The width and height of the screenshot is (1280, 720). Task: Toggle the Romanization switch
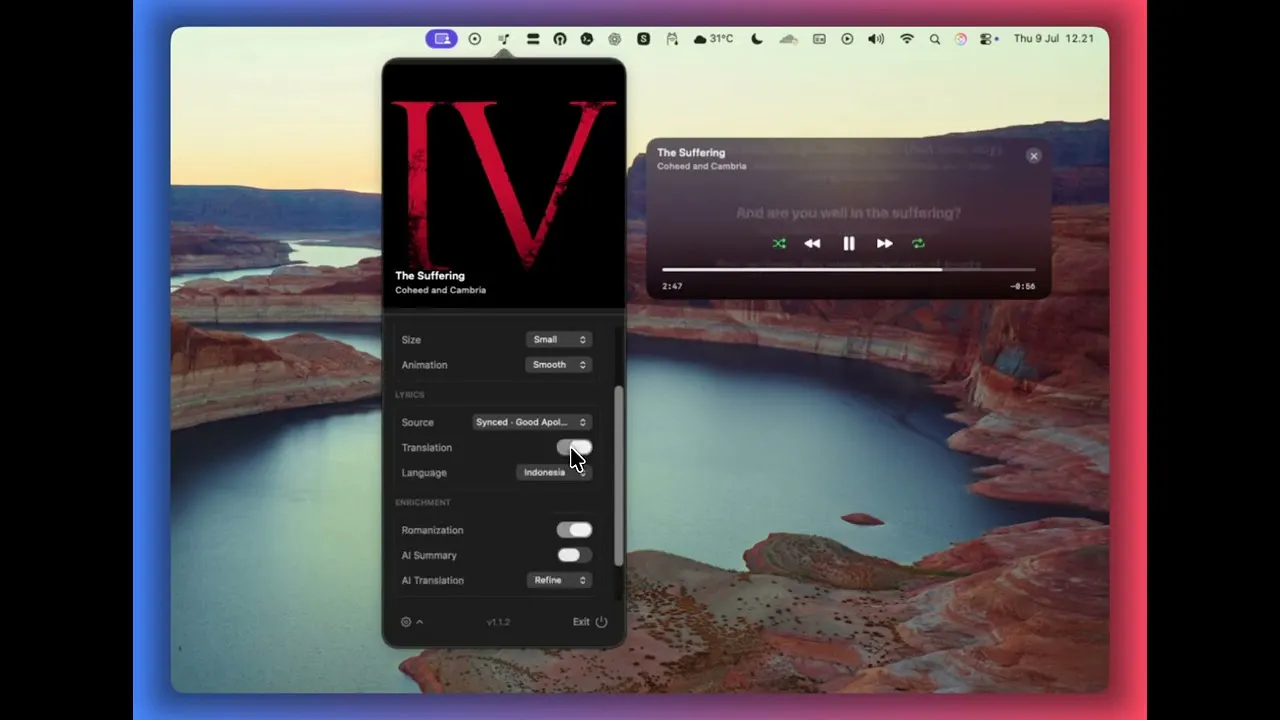[x=575, y=530]
